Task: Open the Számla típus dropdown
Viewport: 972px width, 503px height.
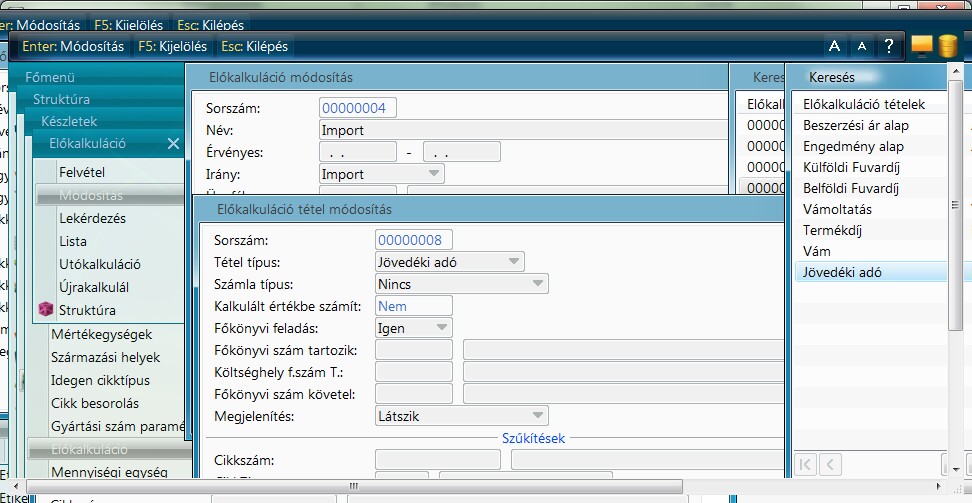Action: pyautogui.click(x=462, y=284)
